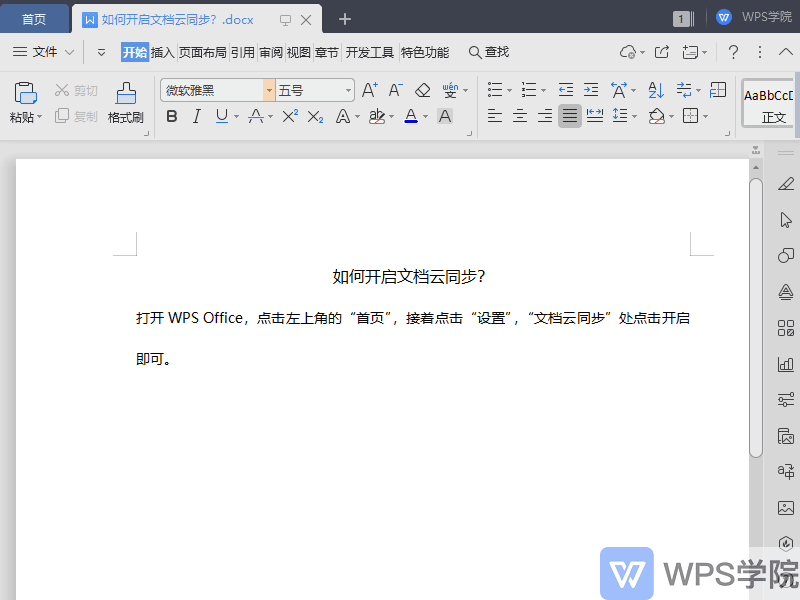Click the center alignment icon
Image resolution: width=800 pixels, height=600 pixels.
click(x=519, y=116)
